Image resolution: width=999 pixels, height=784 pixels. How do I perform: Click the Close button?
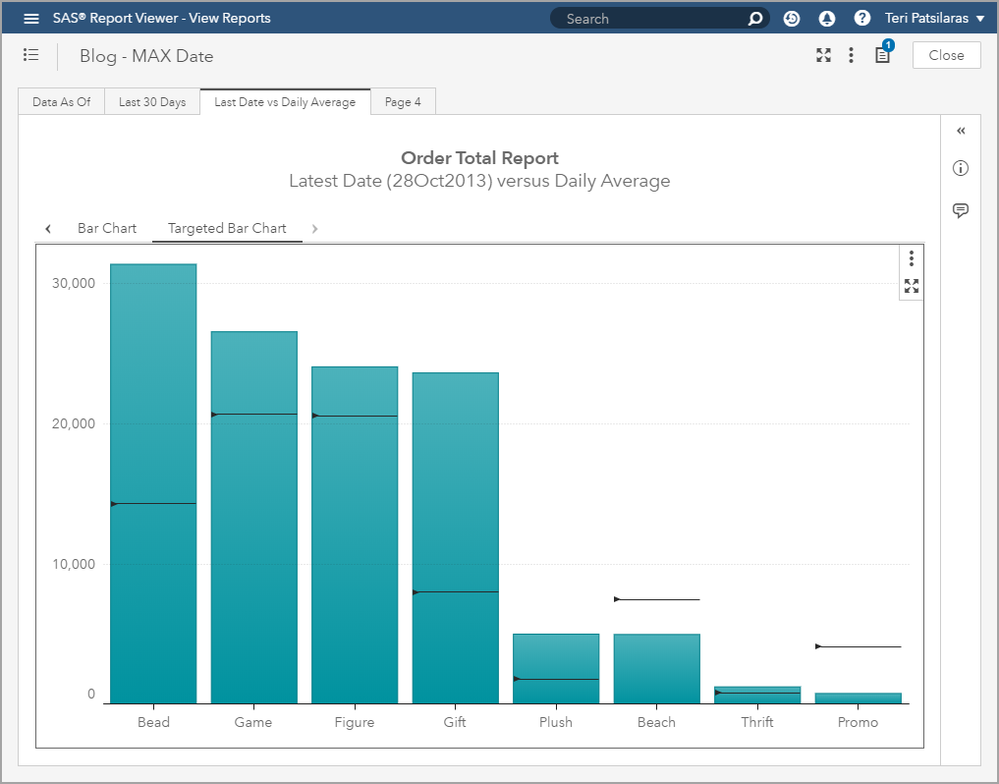pyautogui.click(x=946, y=55)
